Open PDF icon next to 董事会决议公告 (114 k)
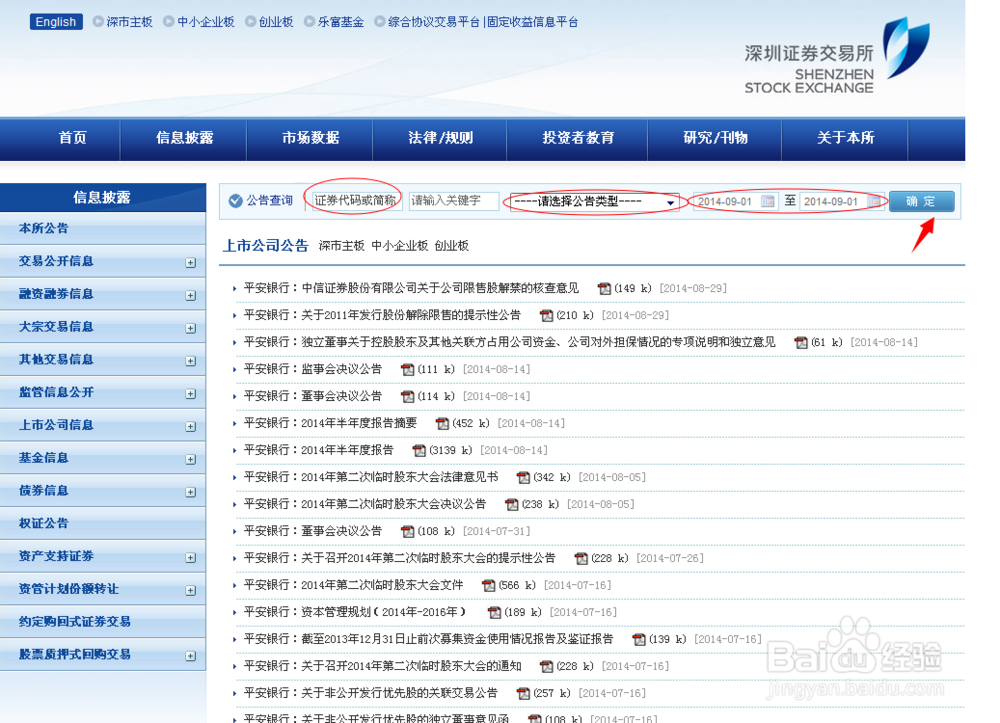The image size is (1000, 723). click(408, 397)
